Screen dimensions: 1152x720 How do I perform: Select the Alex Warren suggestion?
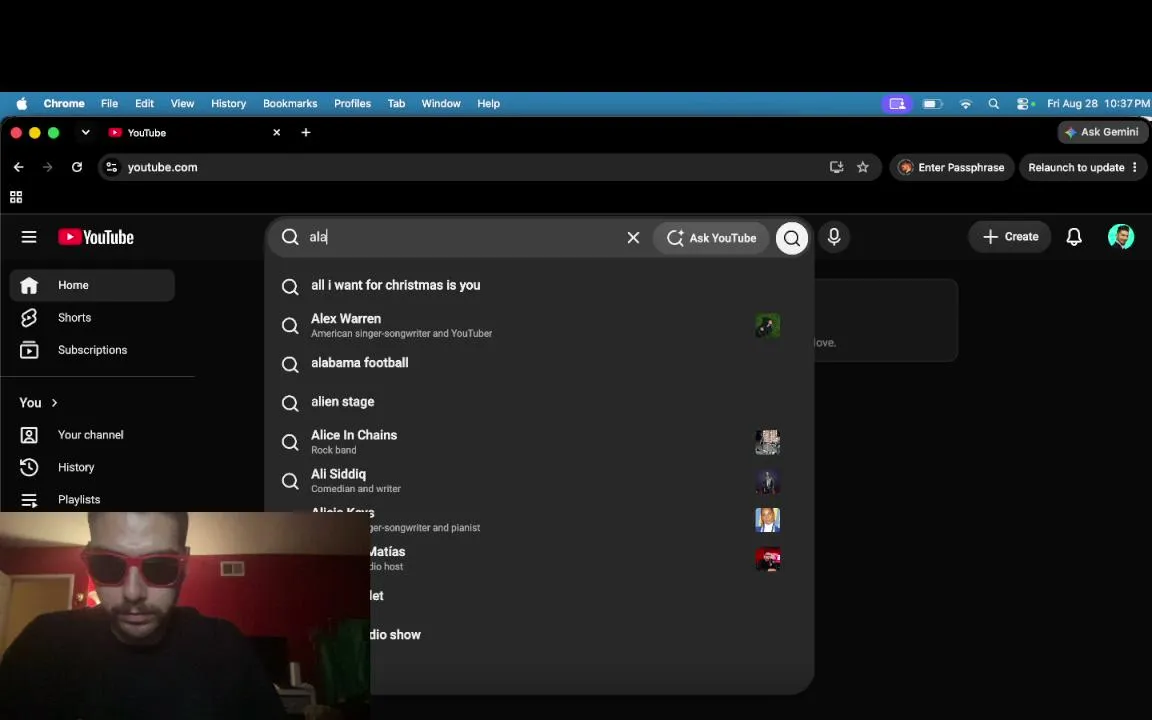[x=539, y=325]
